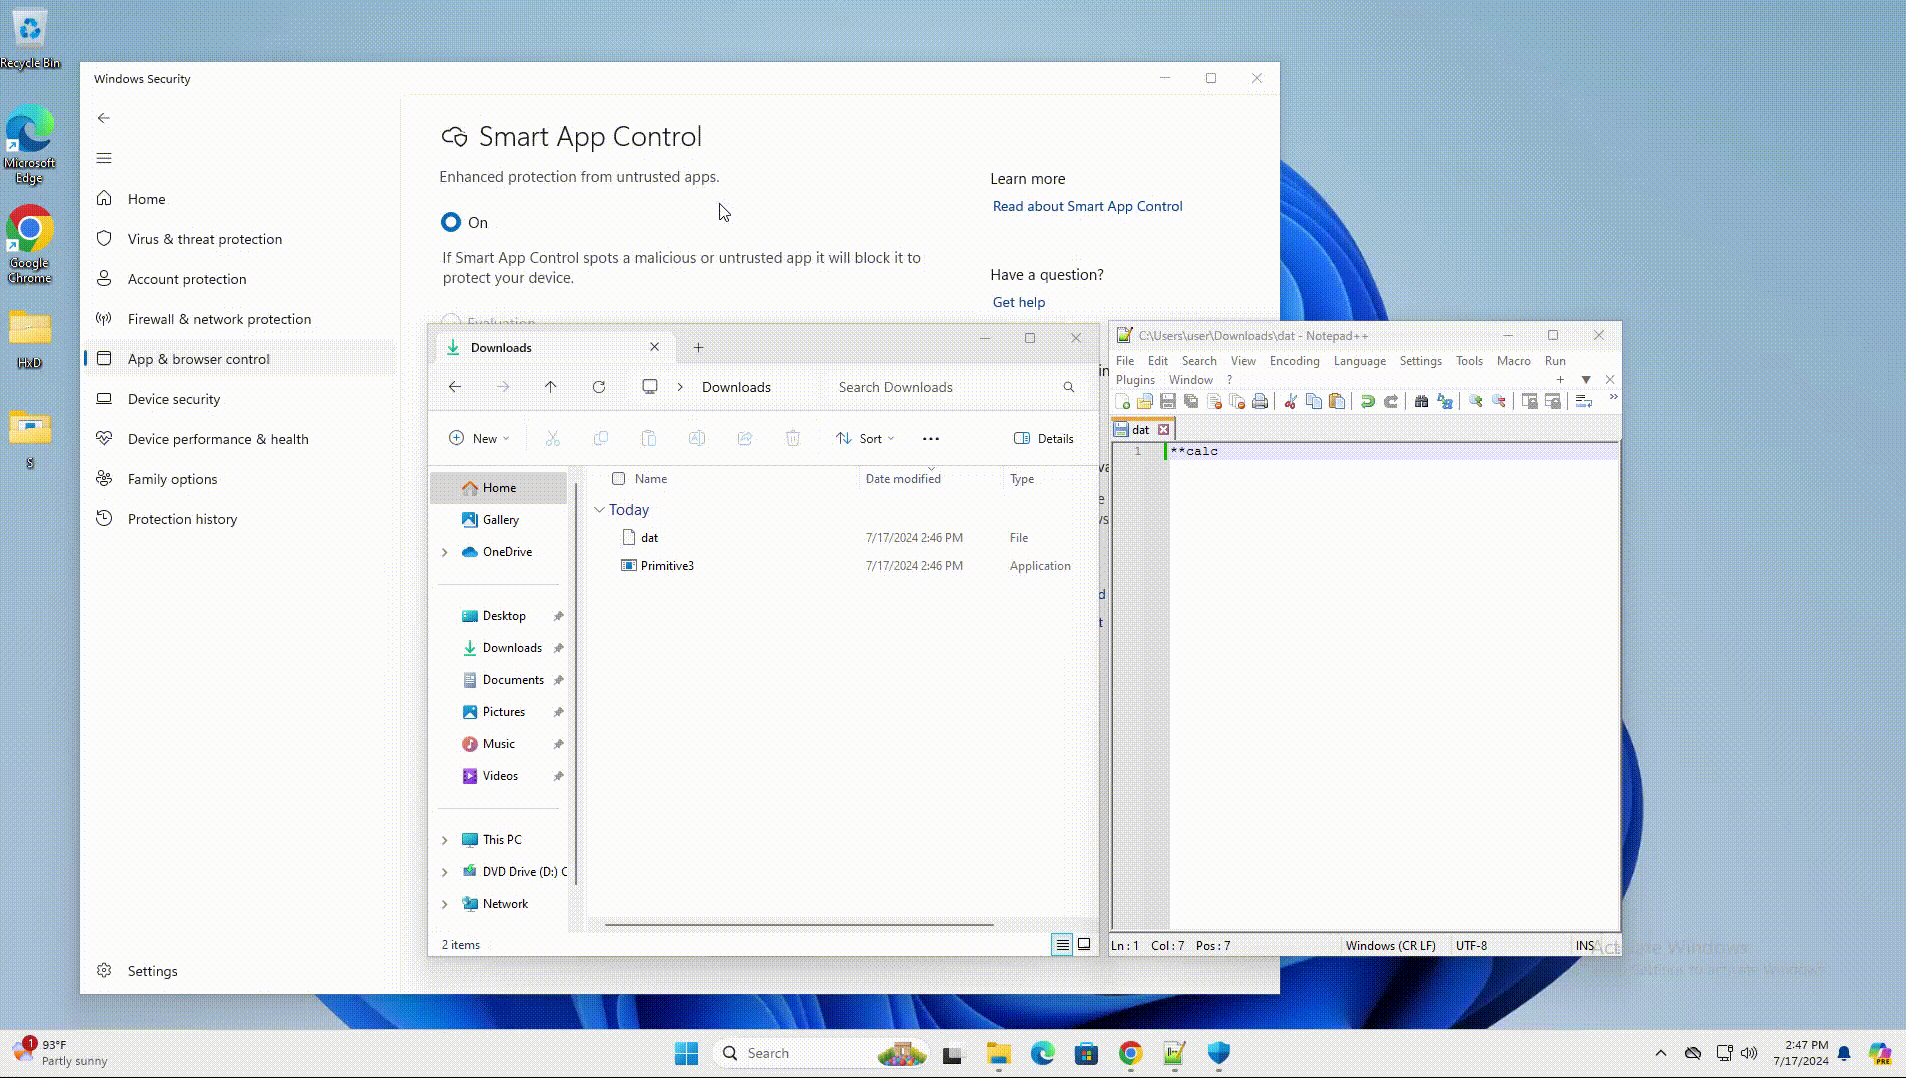The height and width of the screenshot is (1078, 1906).
Task: Select the On radio button for Smart App Control
Action: coord(451,222)
